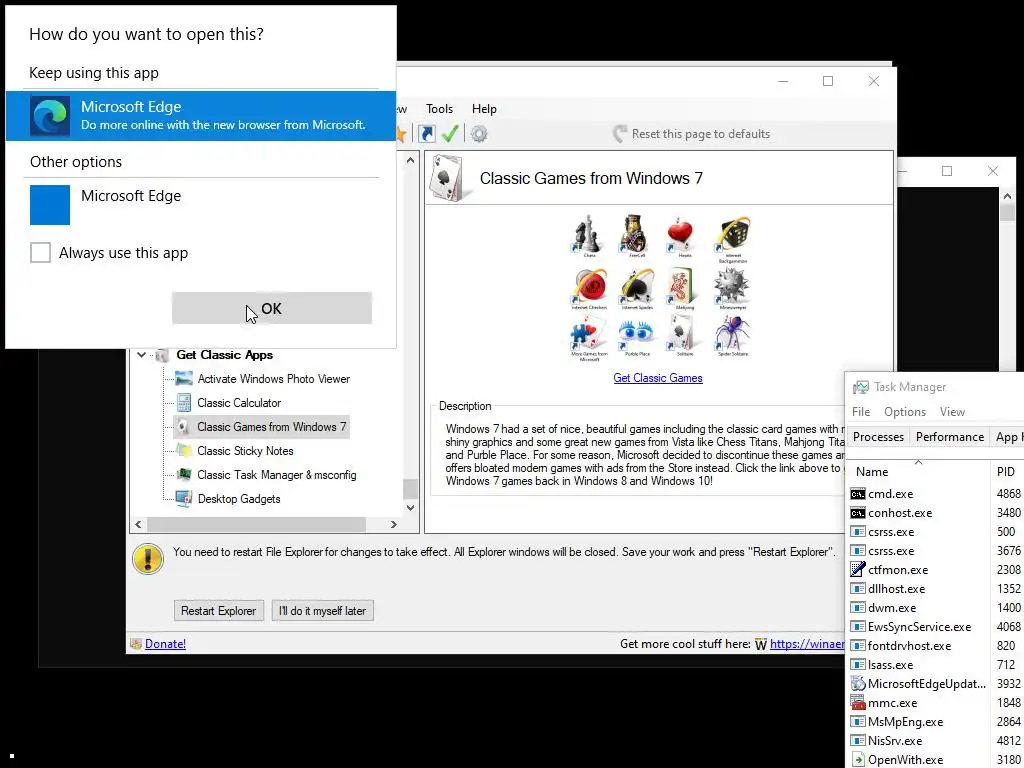Open the Donate! link
Image resolution: width=1024 pixels, height=768 pixels.
click(x=165, y=643)
